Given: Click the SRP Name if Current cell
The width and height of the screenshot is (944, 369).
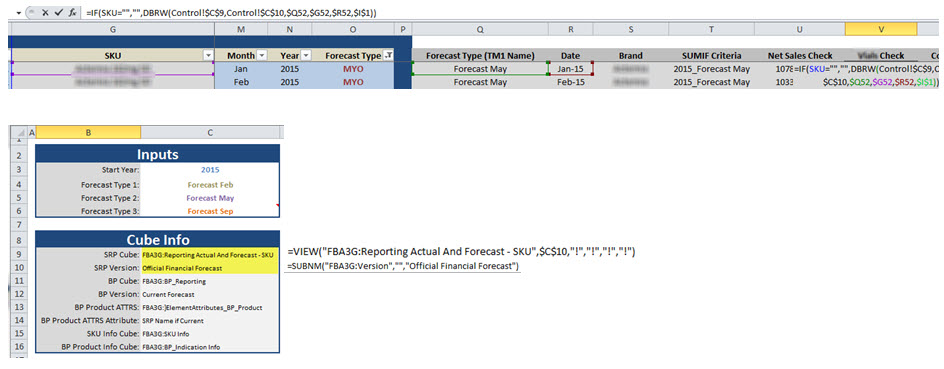Looking at the screenshot, I should (210, 321).
